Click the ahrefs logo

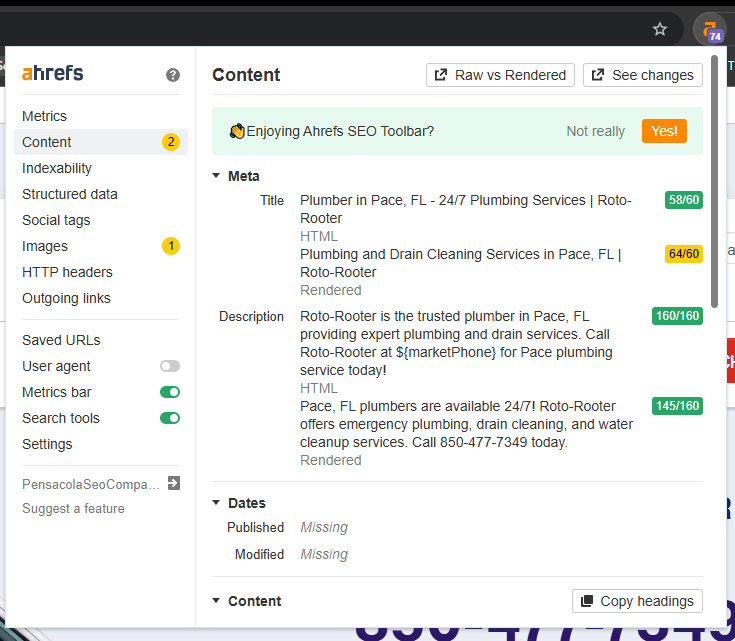(x=52, y=73)
